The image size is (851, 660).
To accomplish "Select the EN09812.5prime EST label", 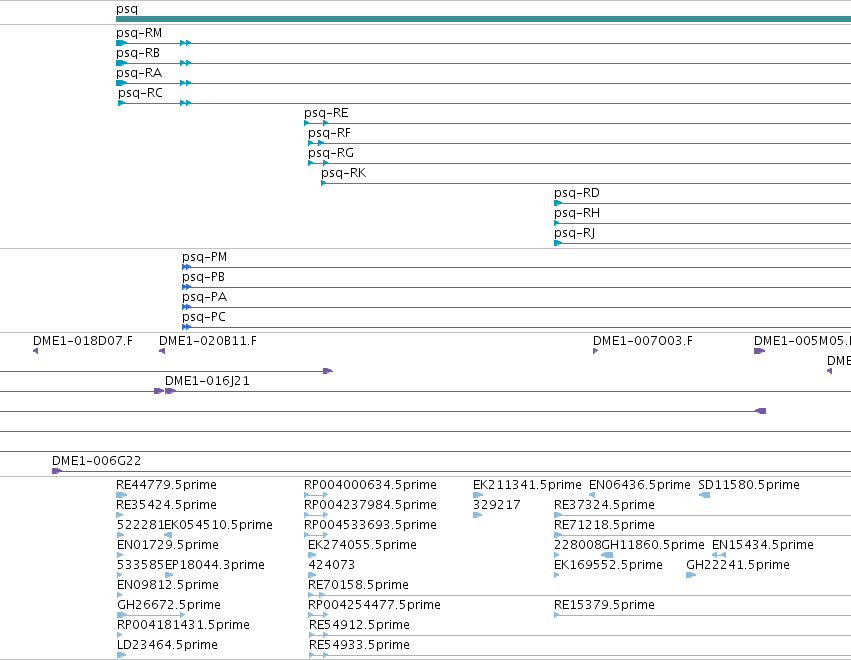I will 168,585.
